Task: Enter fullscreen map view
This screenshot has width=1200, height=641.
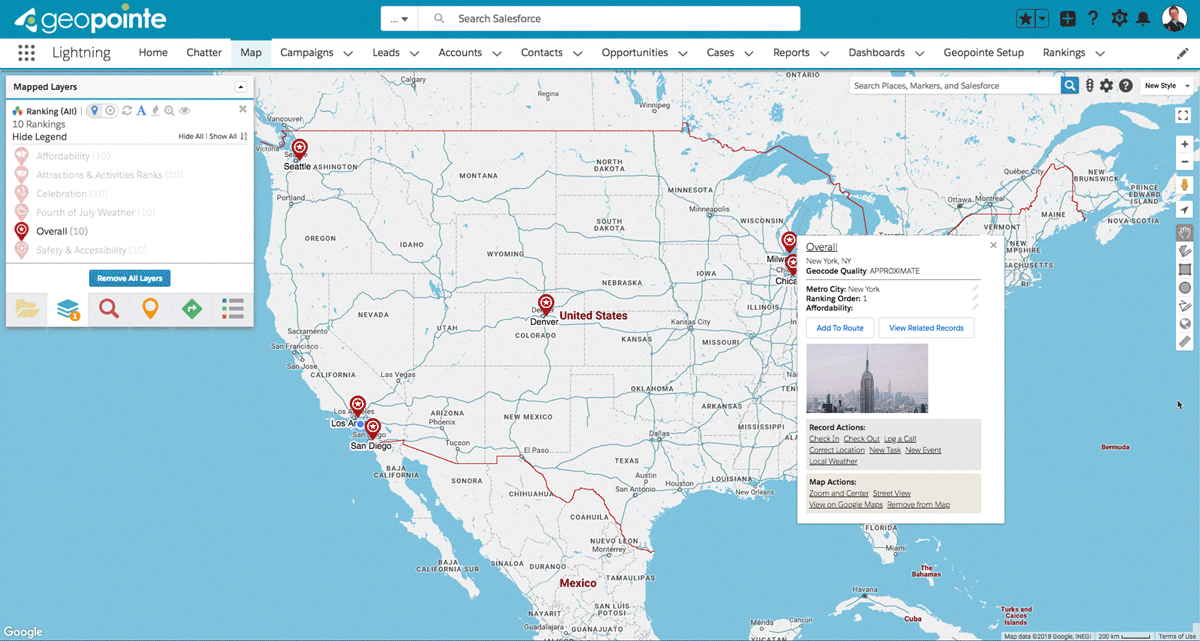Action: [1184, 115]
